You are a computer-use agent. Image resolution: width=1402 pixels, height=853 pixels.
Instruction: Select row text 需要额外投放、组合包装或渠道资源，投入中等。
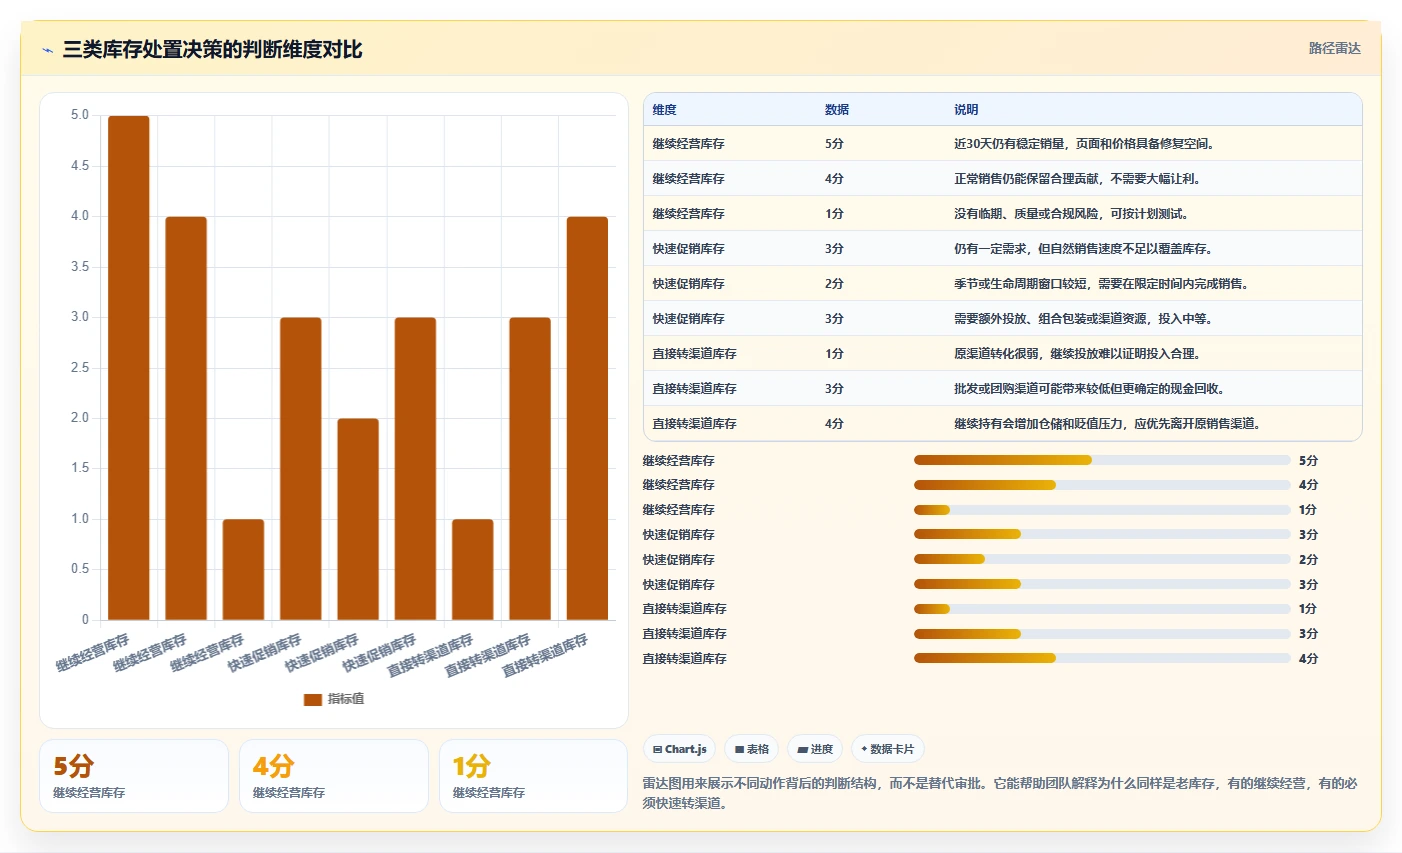[1085, 319]
